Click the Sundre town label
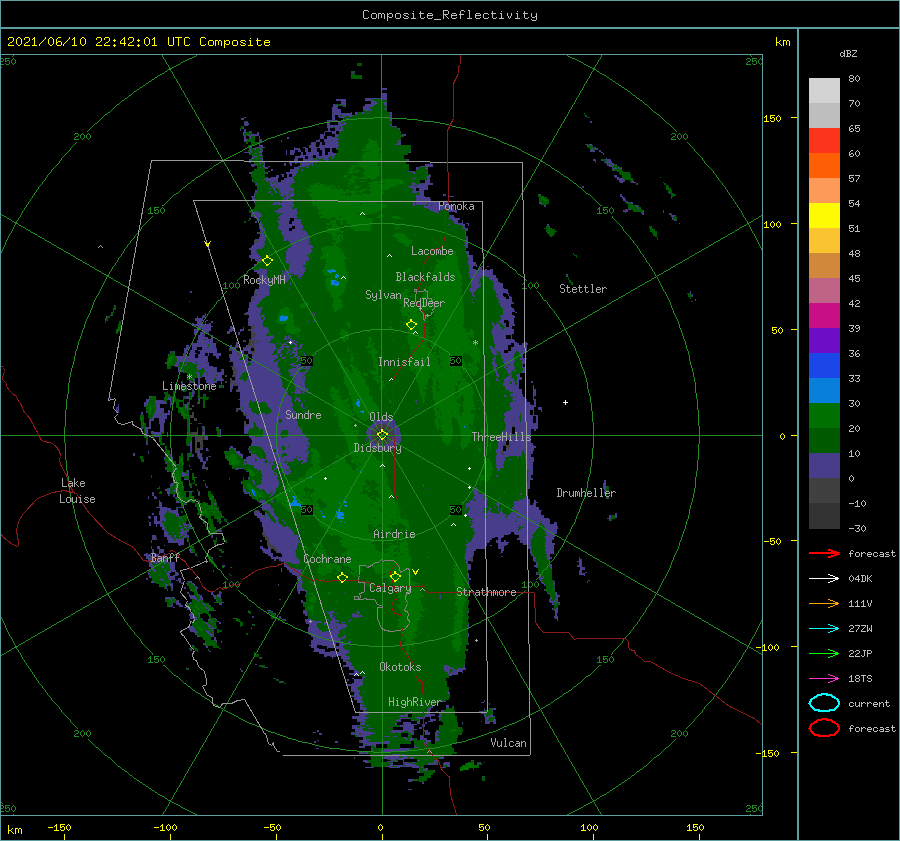 (303, 414)
